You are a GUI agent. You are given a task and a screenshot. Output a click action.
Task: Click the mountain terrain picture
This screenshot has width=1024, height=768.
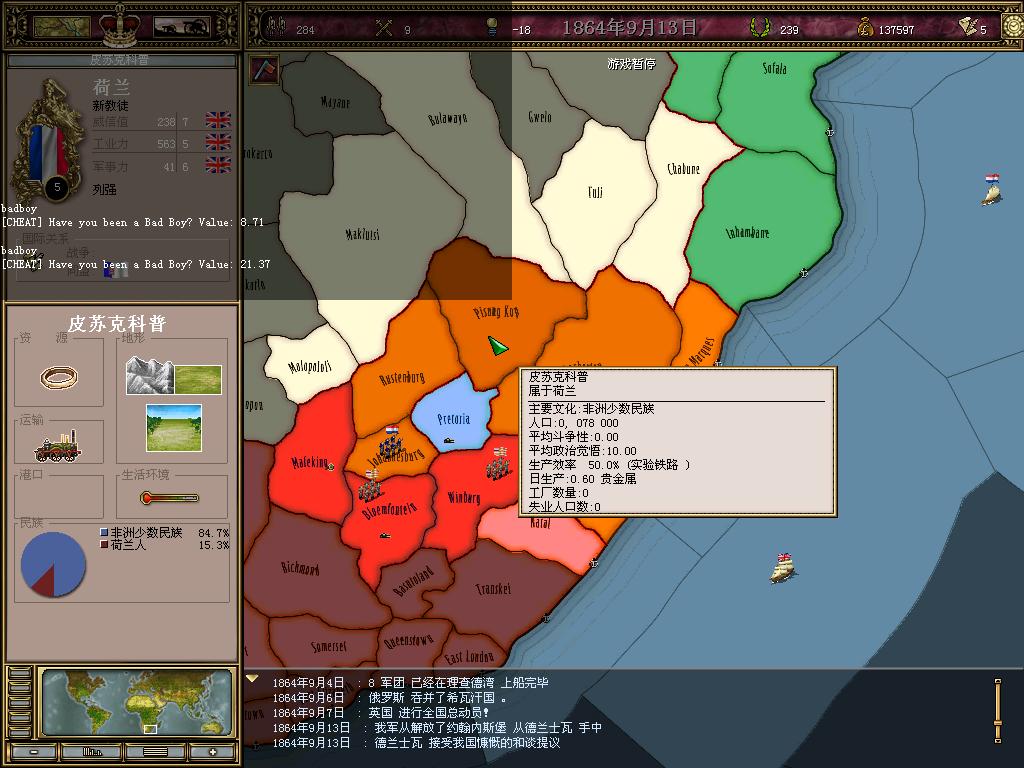click(150, 375)
